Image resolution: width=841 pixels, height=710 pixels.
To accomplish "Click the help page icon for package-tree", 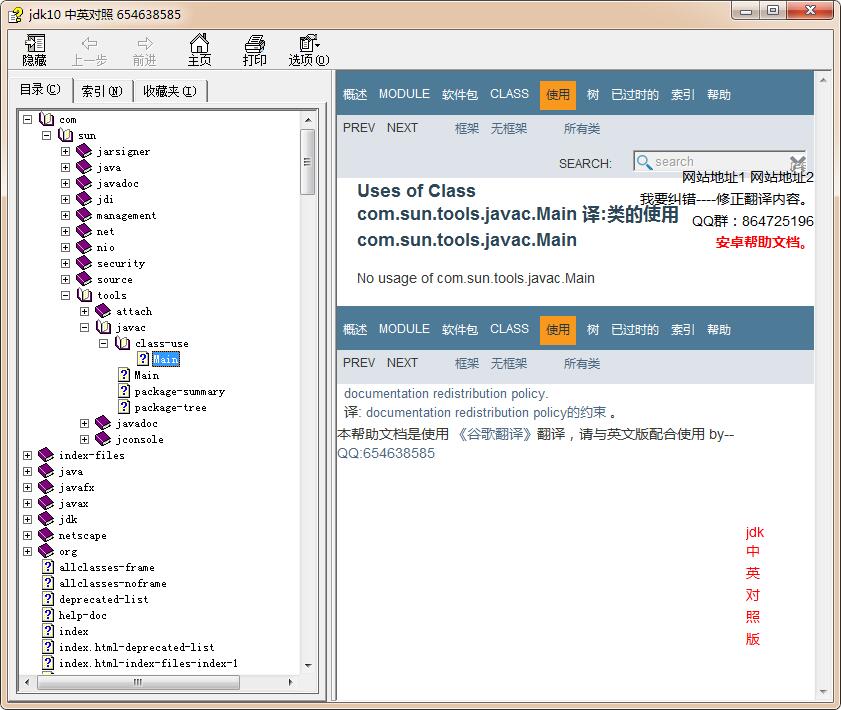I will coord(124,407).
